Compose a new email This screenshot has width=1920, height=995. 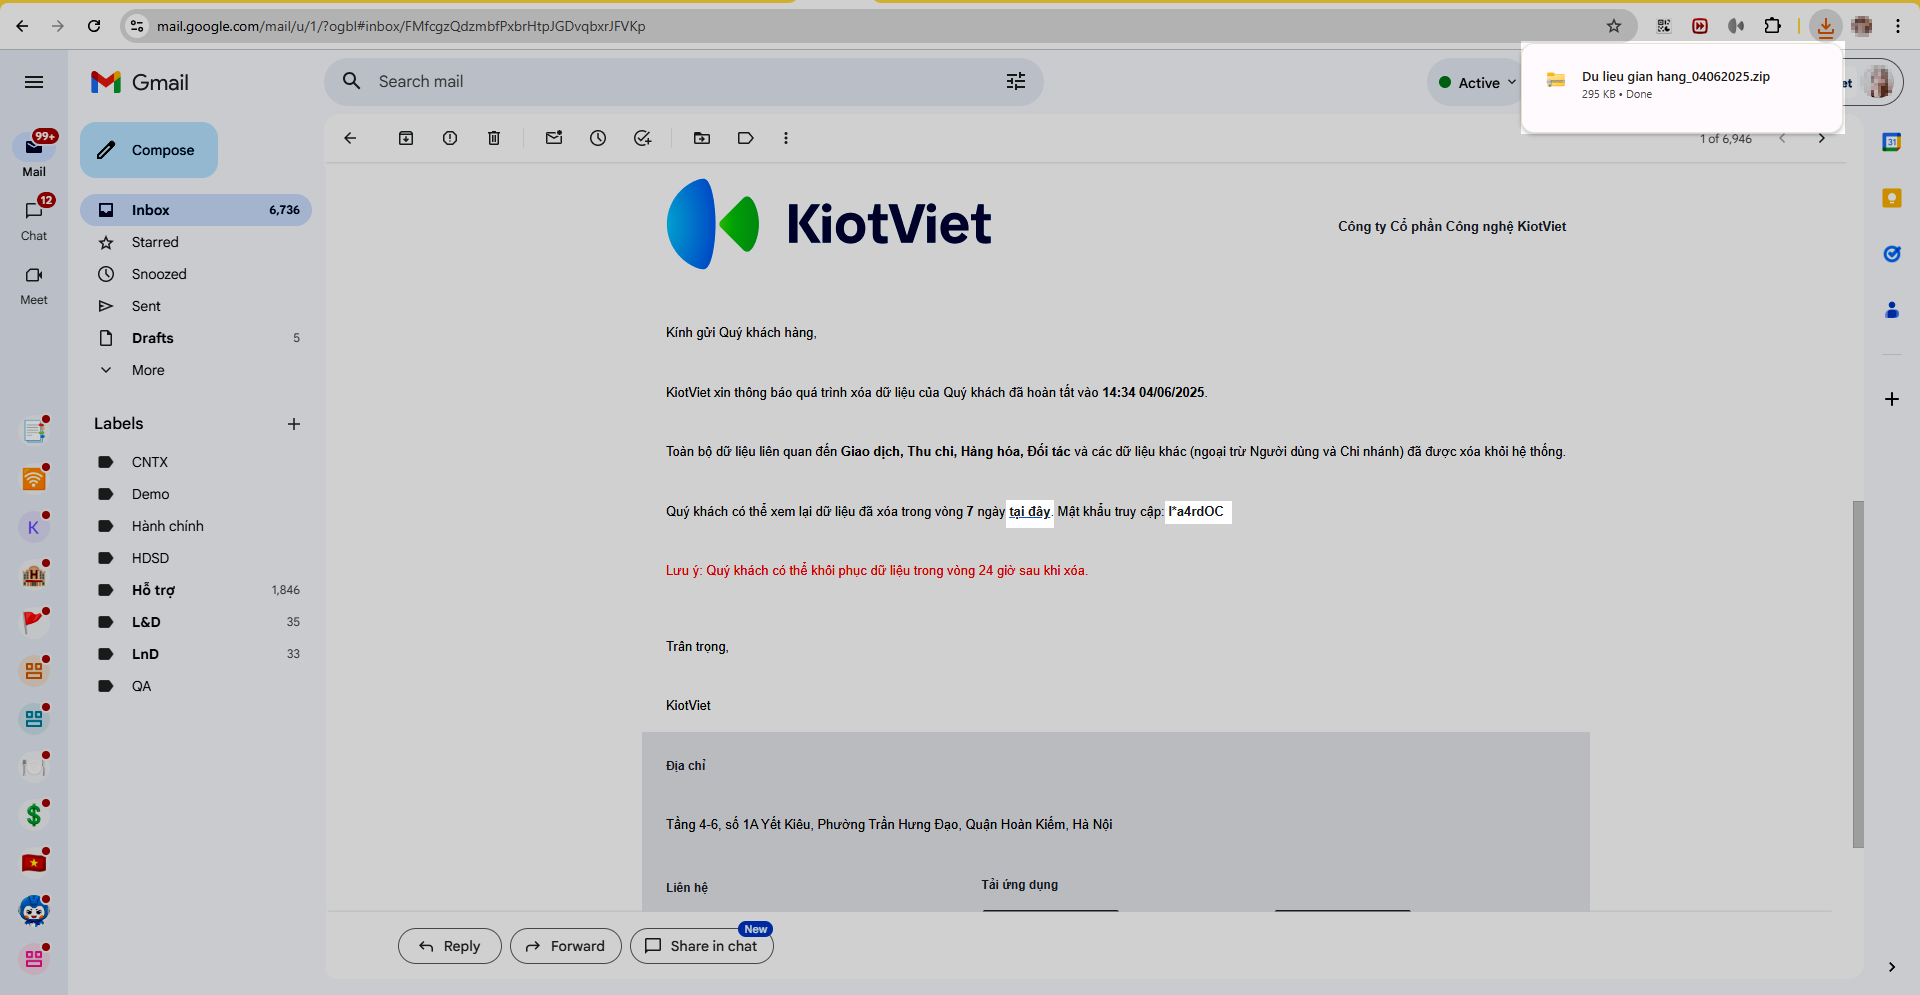[149, 150]
